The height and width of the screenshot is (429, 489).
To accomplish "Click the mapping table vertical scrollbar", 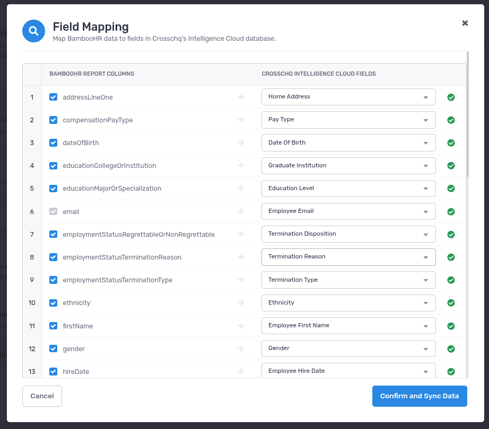I will (468, 114).
